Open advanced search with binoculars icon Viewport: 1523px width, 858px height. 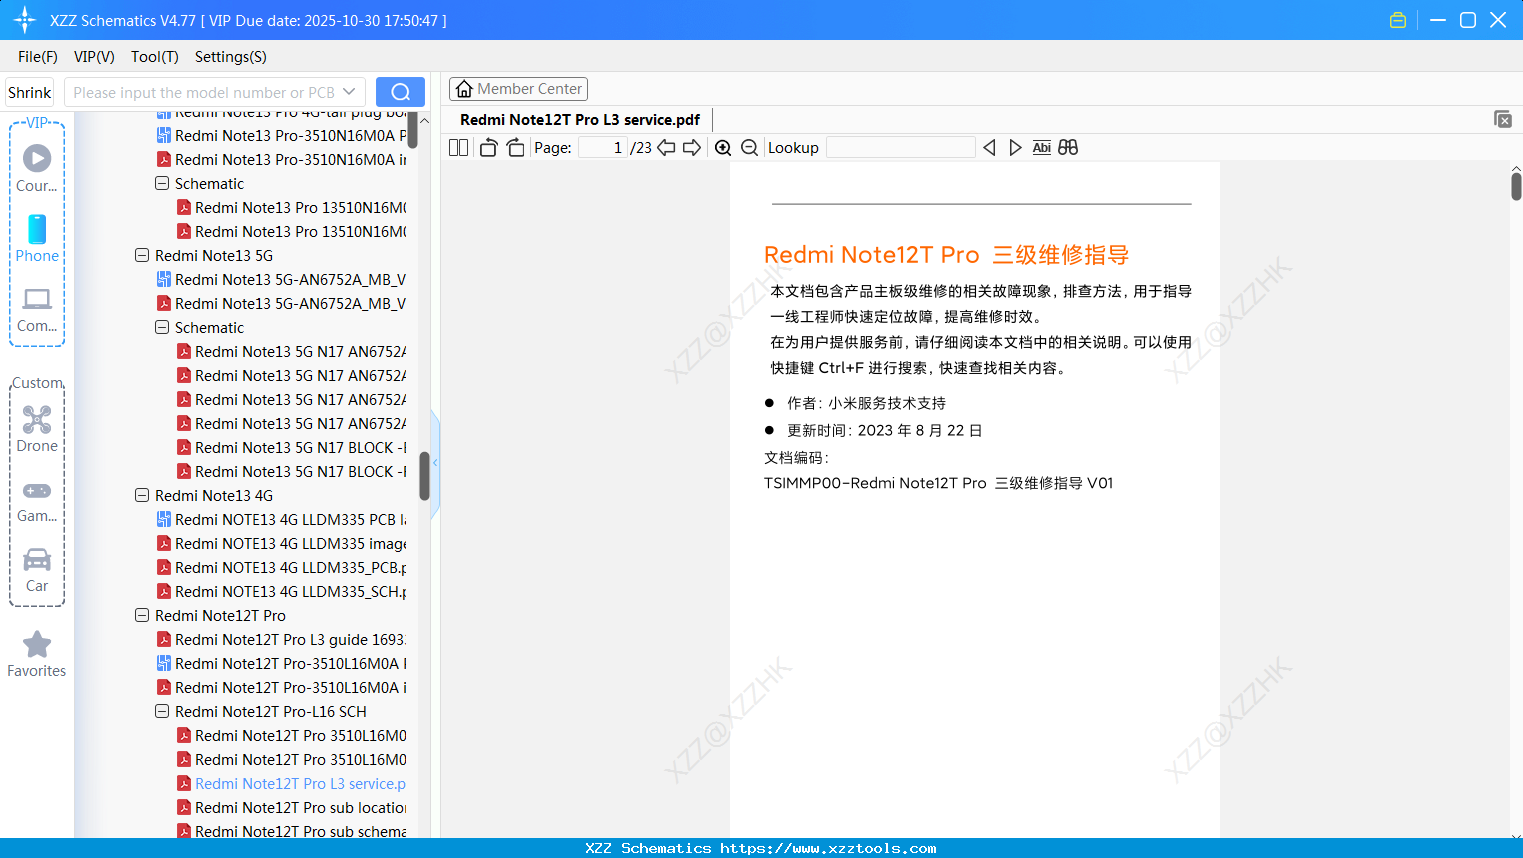[1068, 147]
